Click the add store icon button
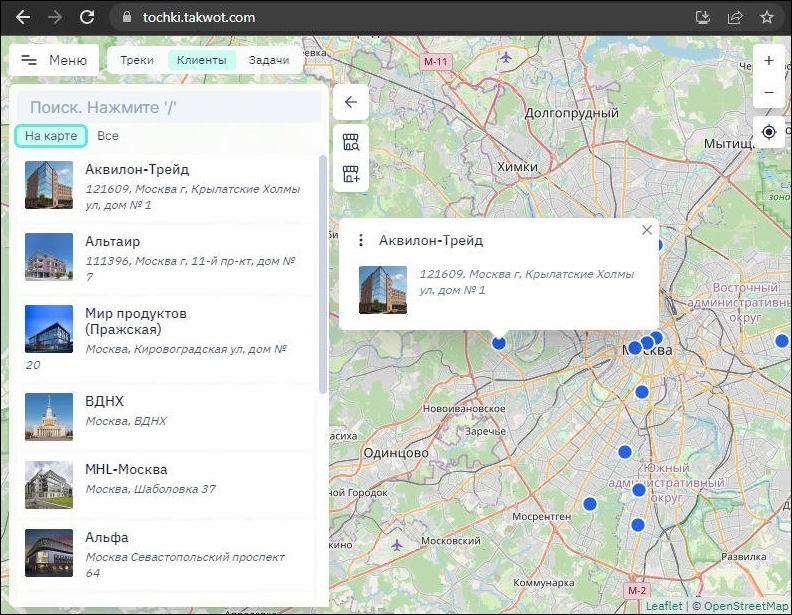The width and height of the screenshot is (792, 615). click(351, 174)
